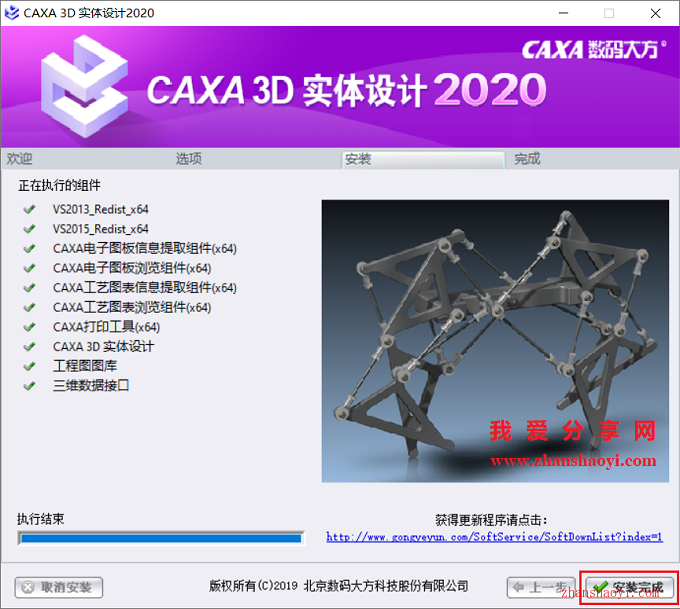Select the CAXA工艺图表浏览组件(x64) row
Viewport: 680px width, 609px height.
[x=132, y=308]
